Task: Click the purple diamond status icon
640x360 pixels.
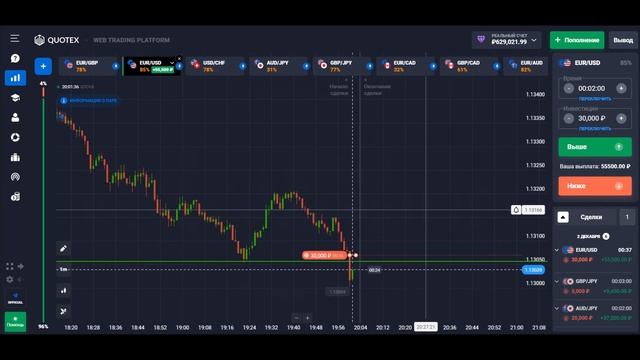Action: click(x=481, y=40)
